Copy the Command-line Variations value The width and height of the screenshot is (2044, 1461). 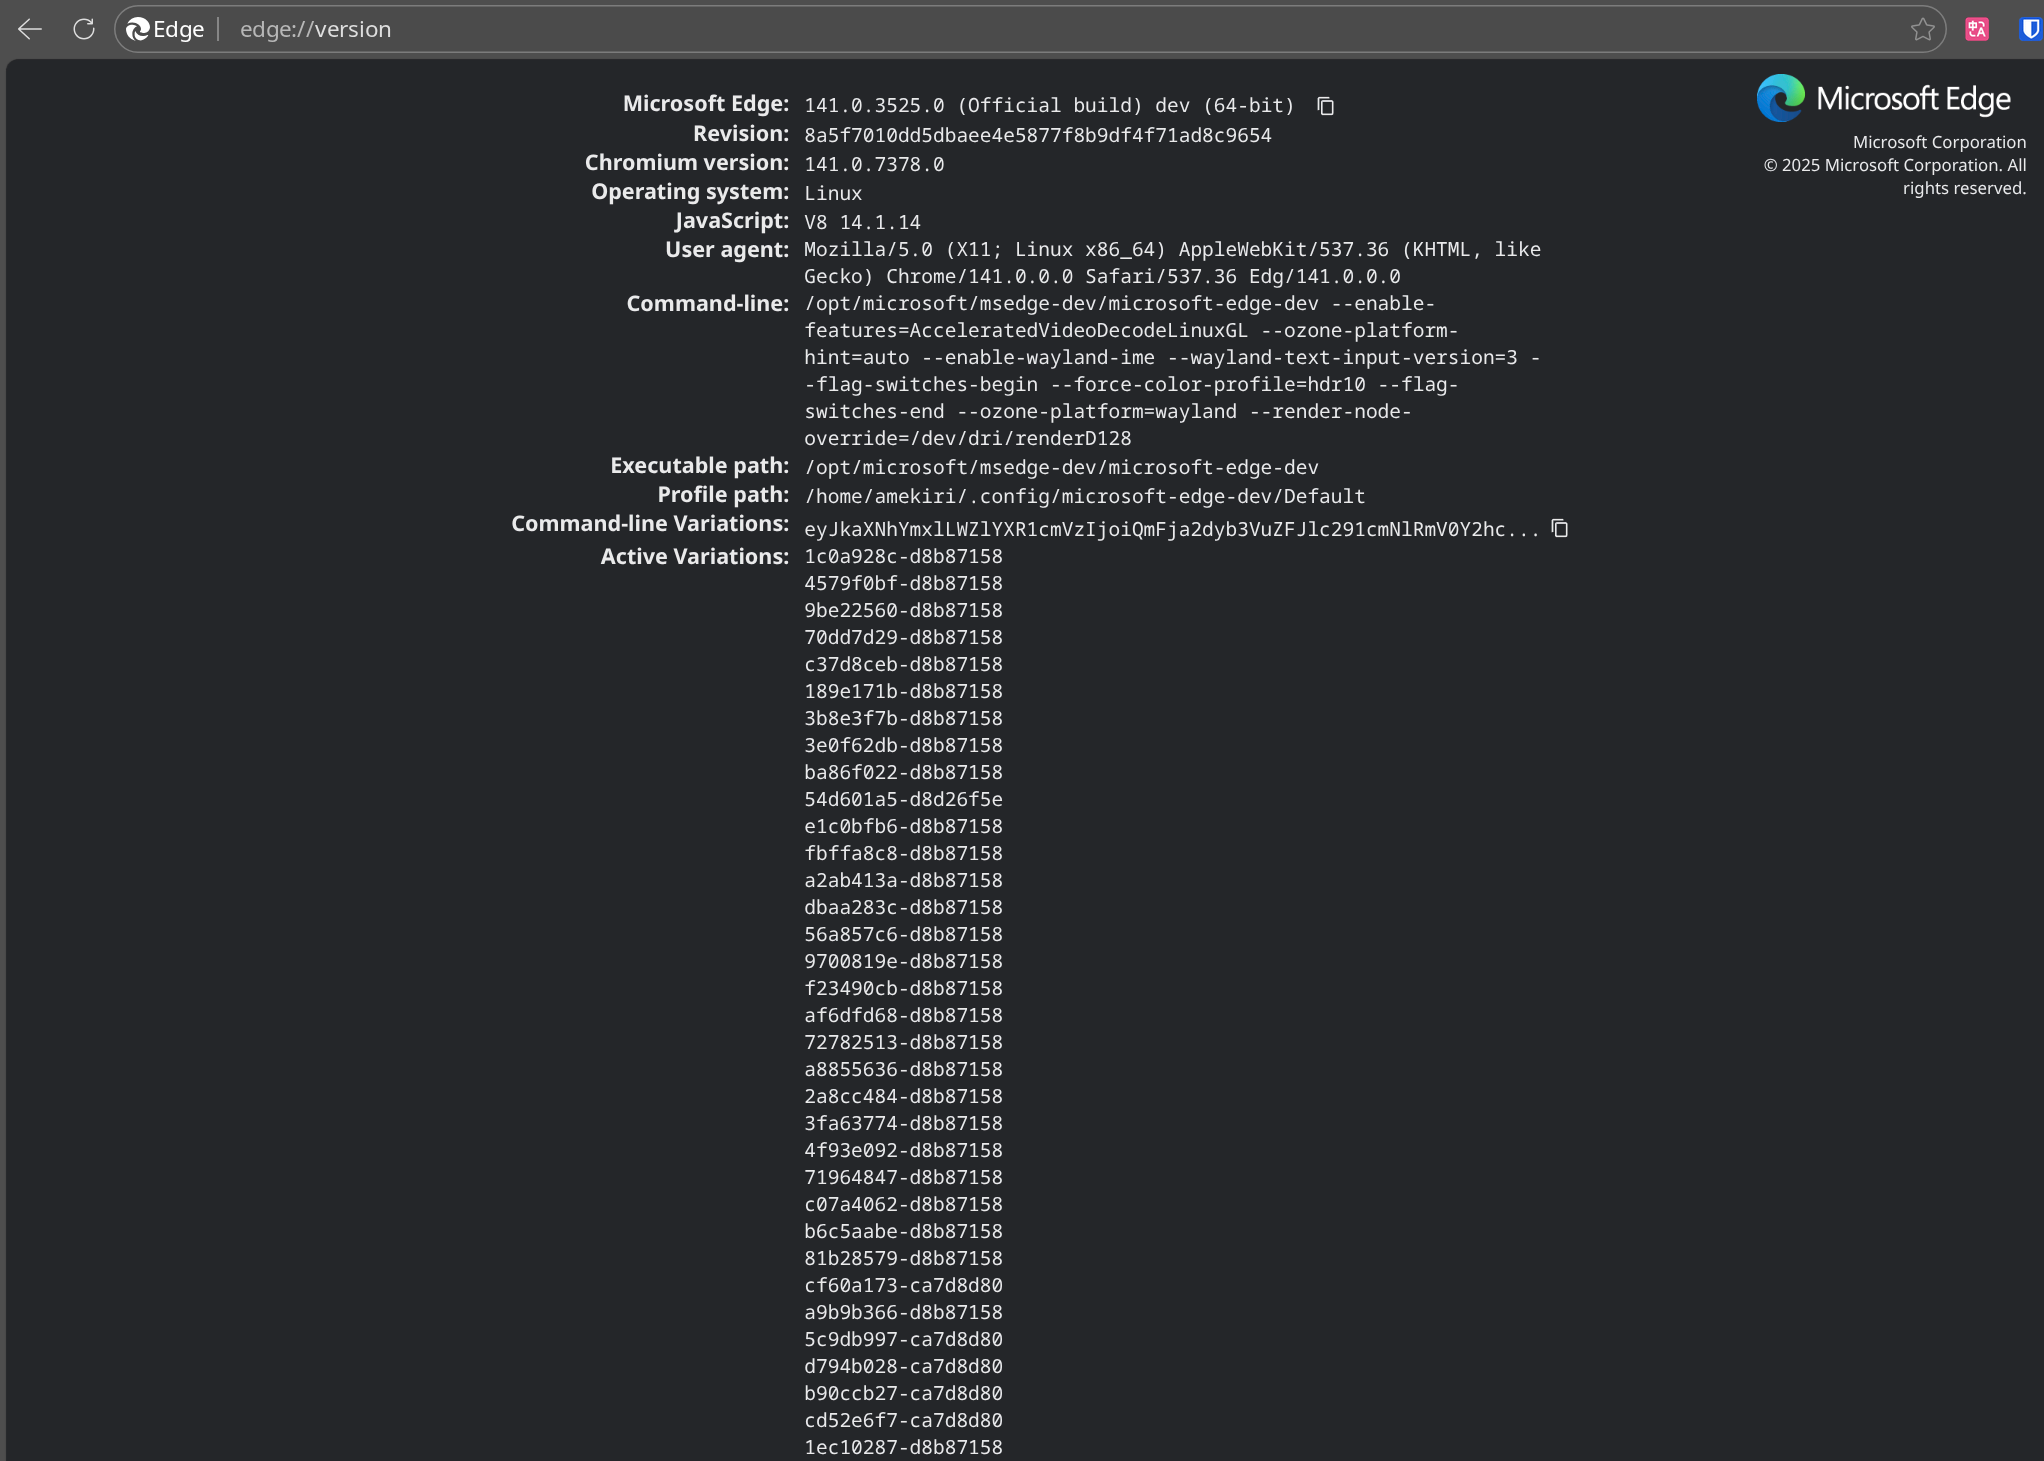coord(1560,528)
